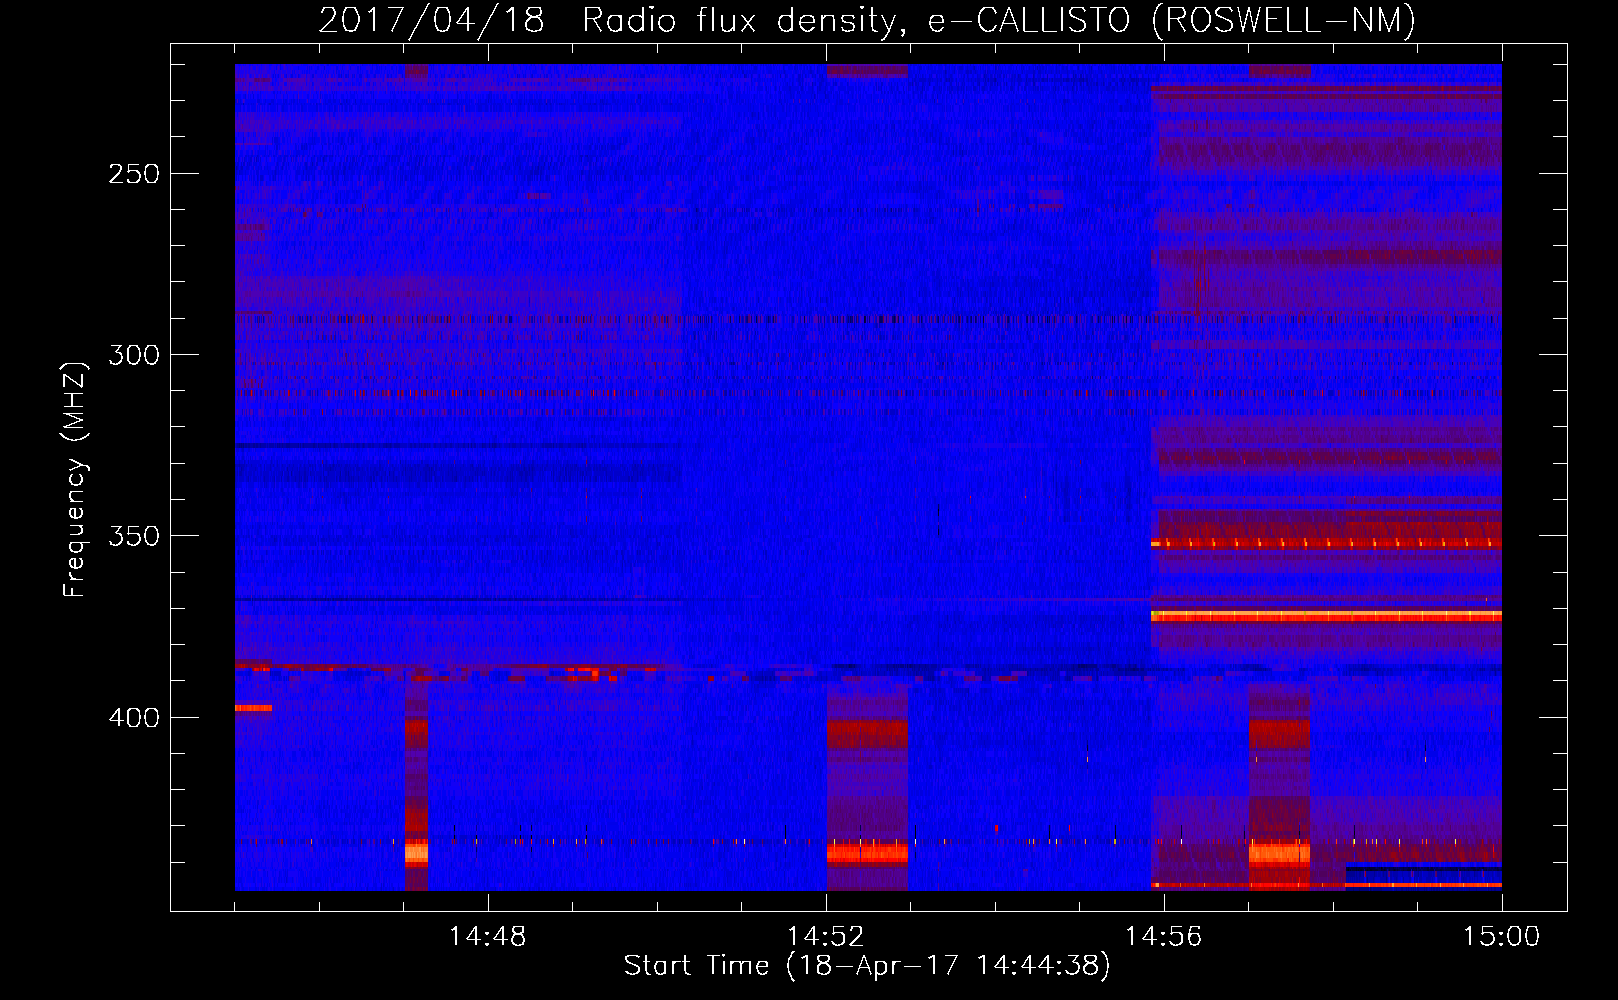Click the plot title 'Radio flux density, e-CALLISTO (ROSWELL-NM)'
This screenshot has height=1000, width=1618.
click(999, 20)
